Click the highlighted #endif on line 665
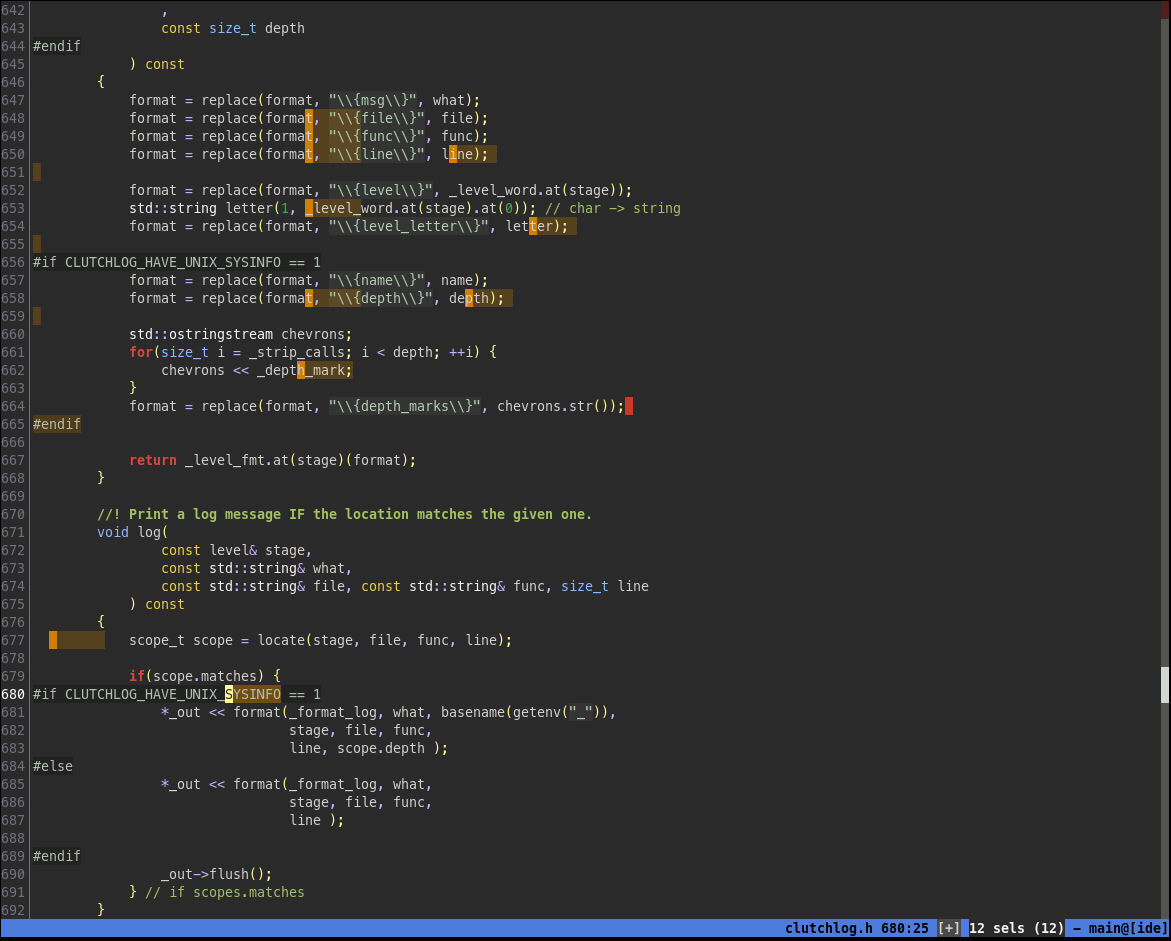This screenshot has width=1171, height=941. [x=57, y=424]
